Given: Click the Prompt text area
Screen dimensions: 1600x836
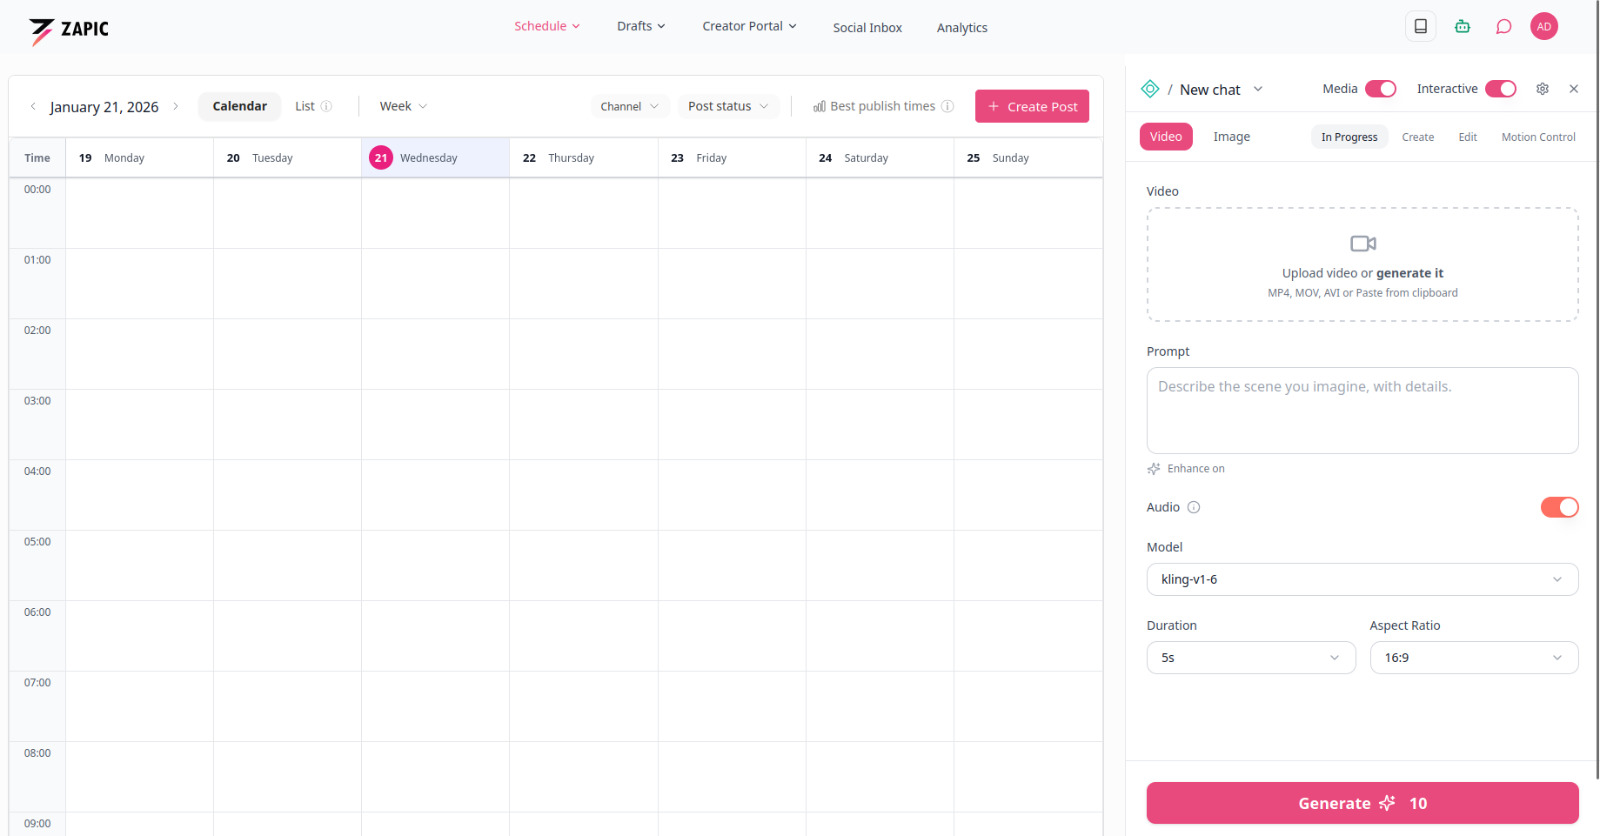Looking at the screenshot, I should pos(1361,410).
